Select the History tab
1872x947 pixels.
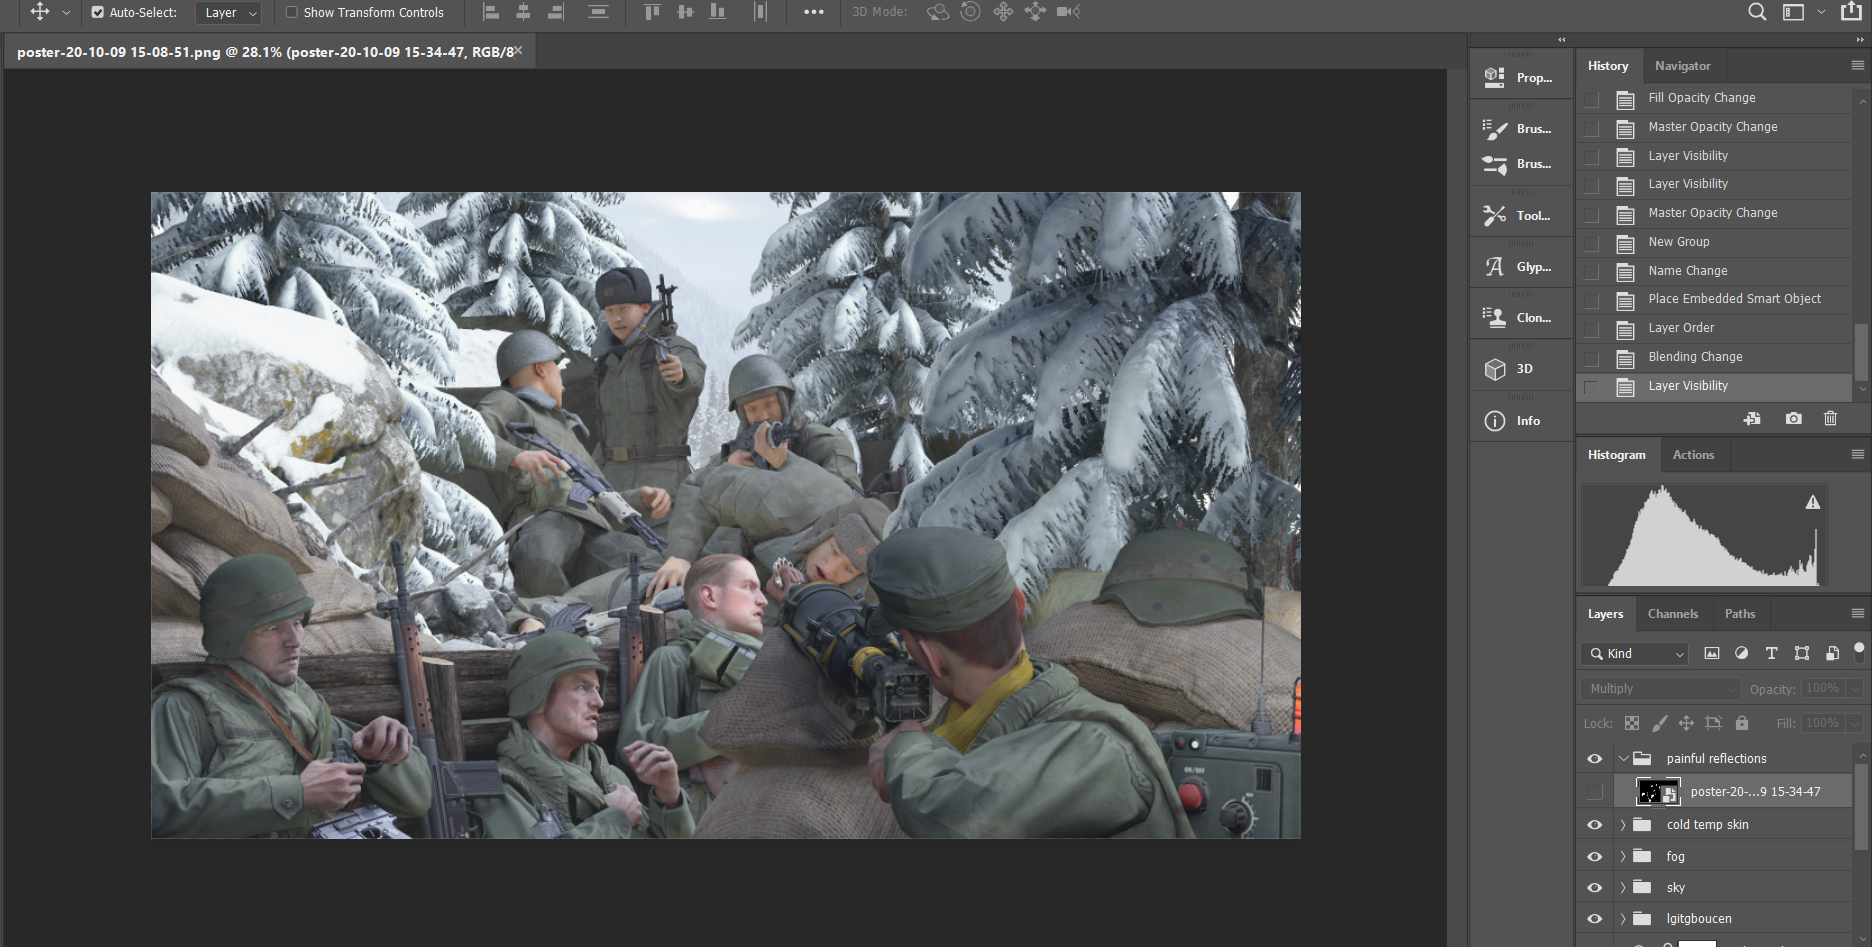[x=1608, y=66]
